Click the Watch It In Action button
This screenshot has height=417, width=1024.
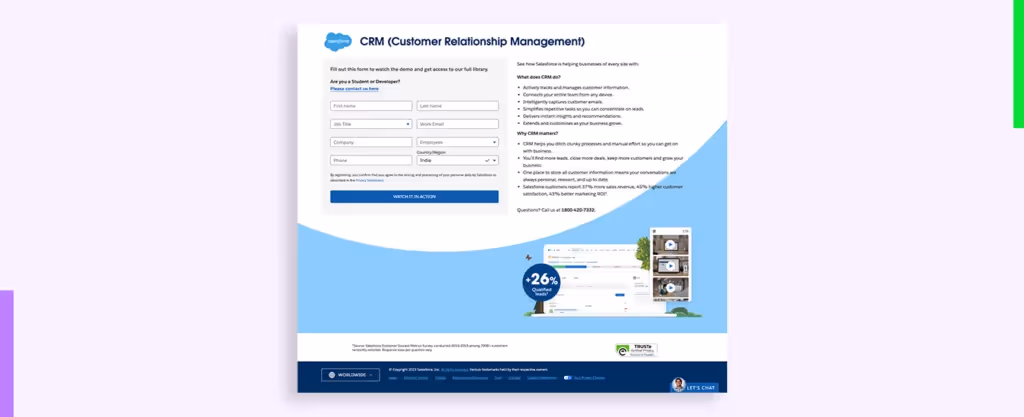coord(414,196)
